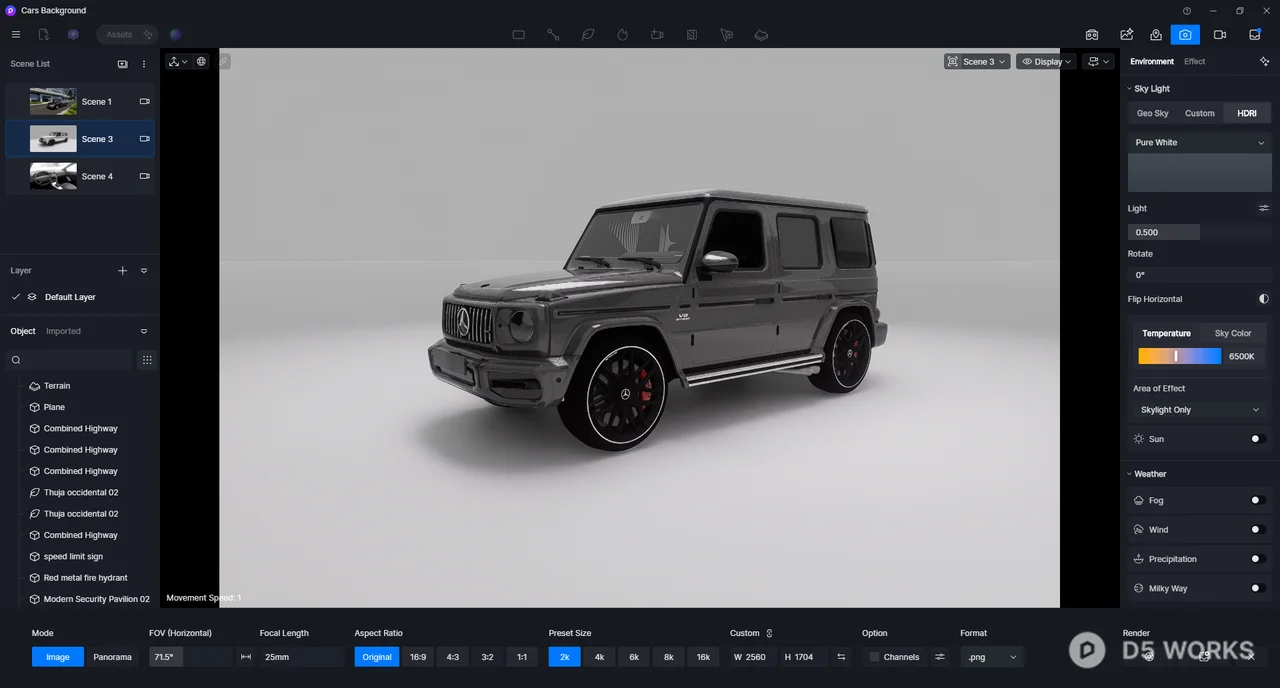
Task: Update camera for Scene 4
Action: (x=144, y=176)
